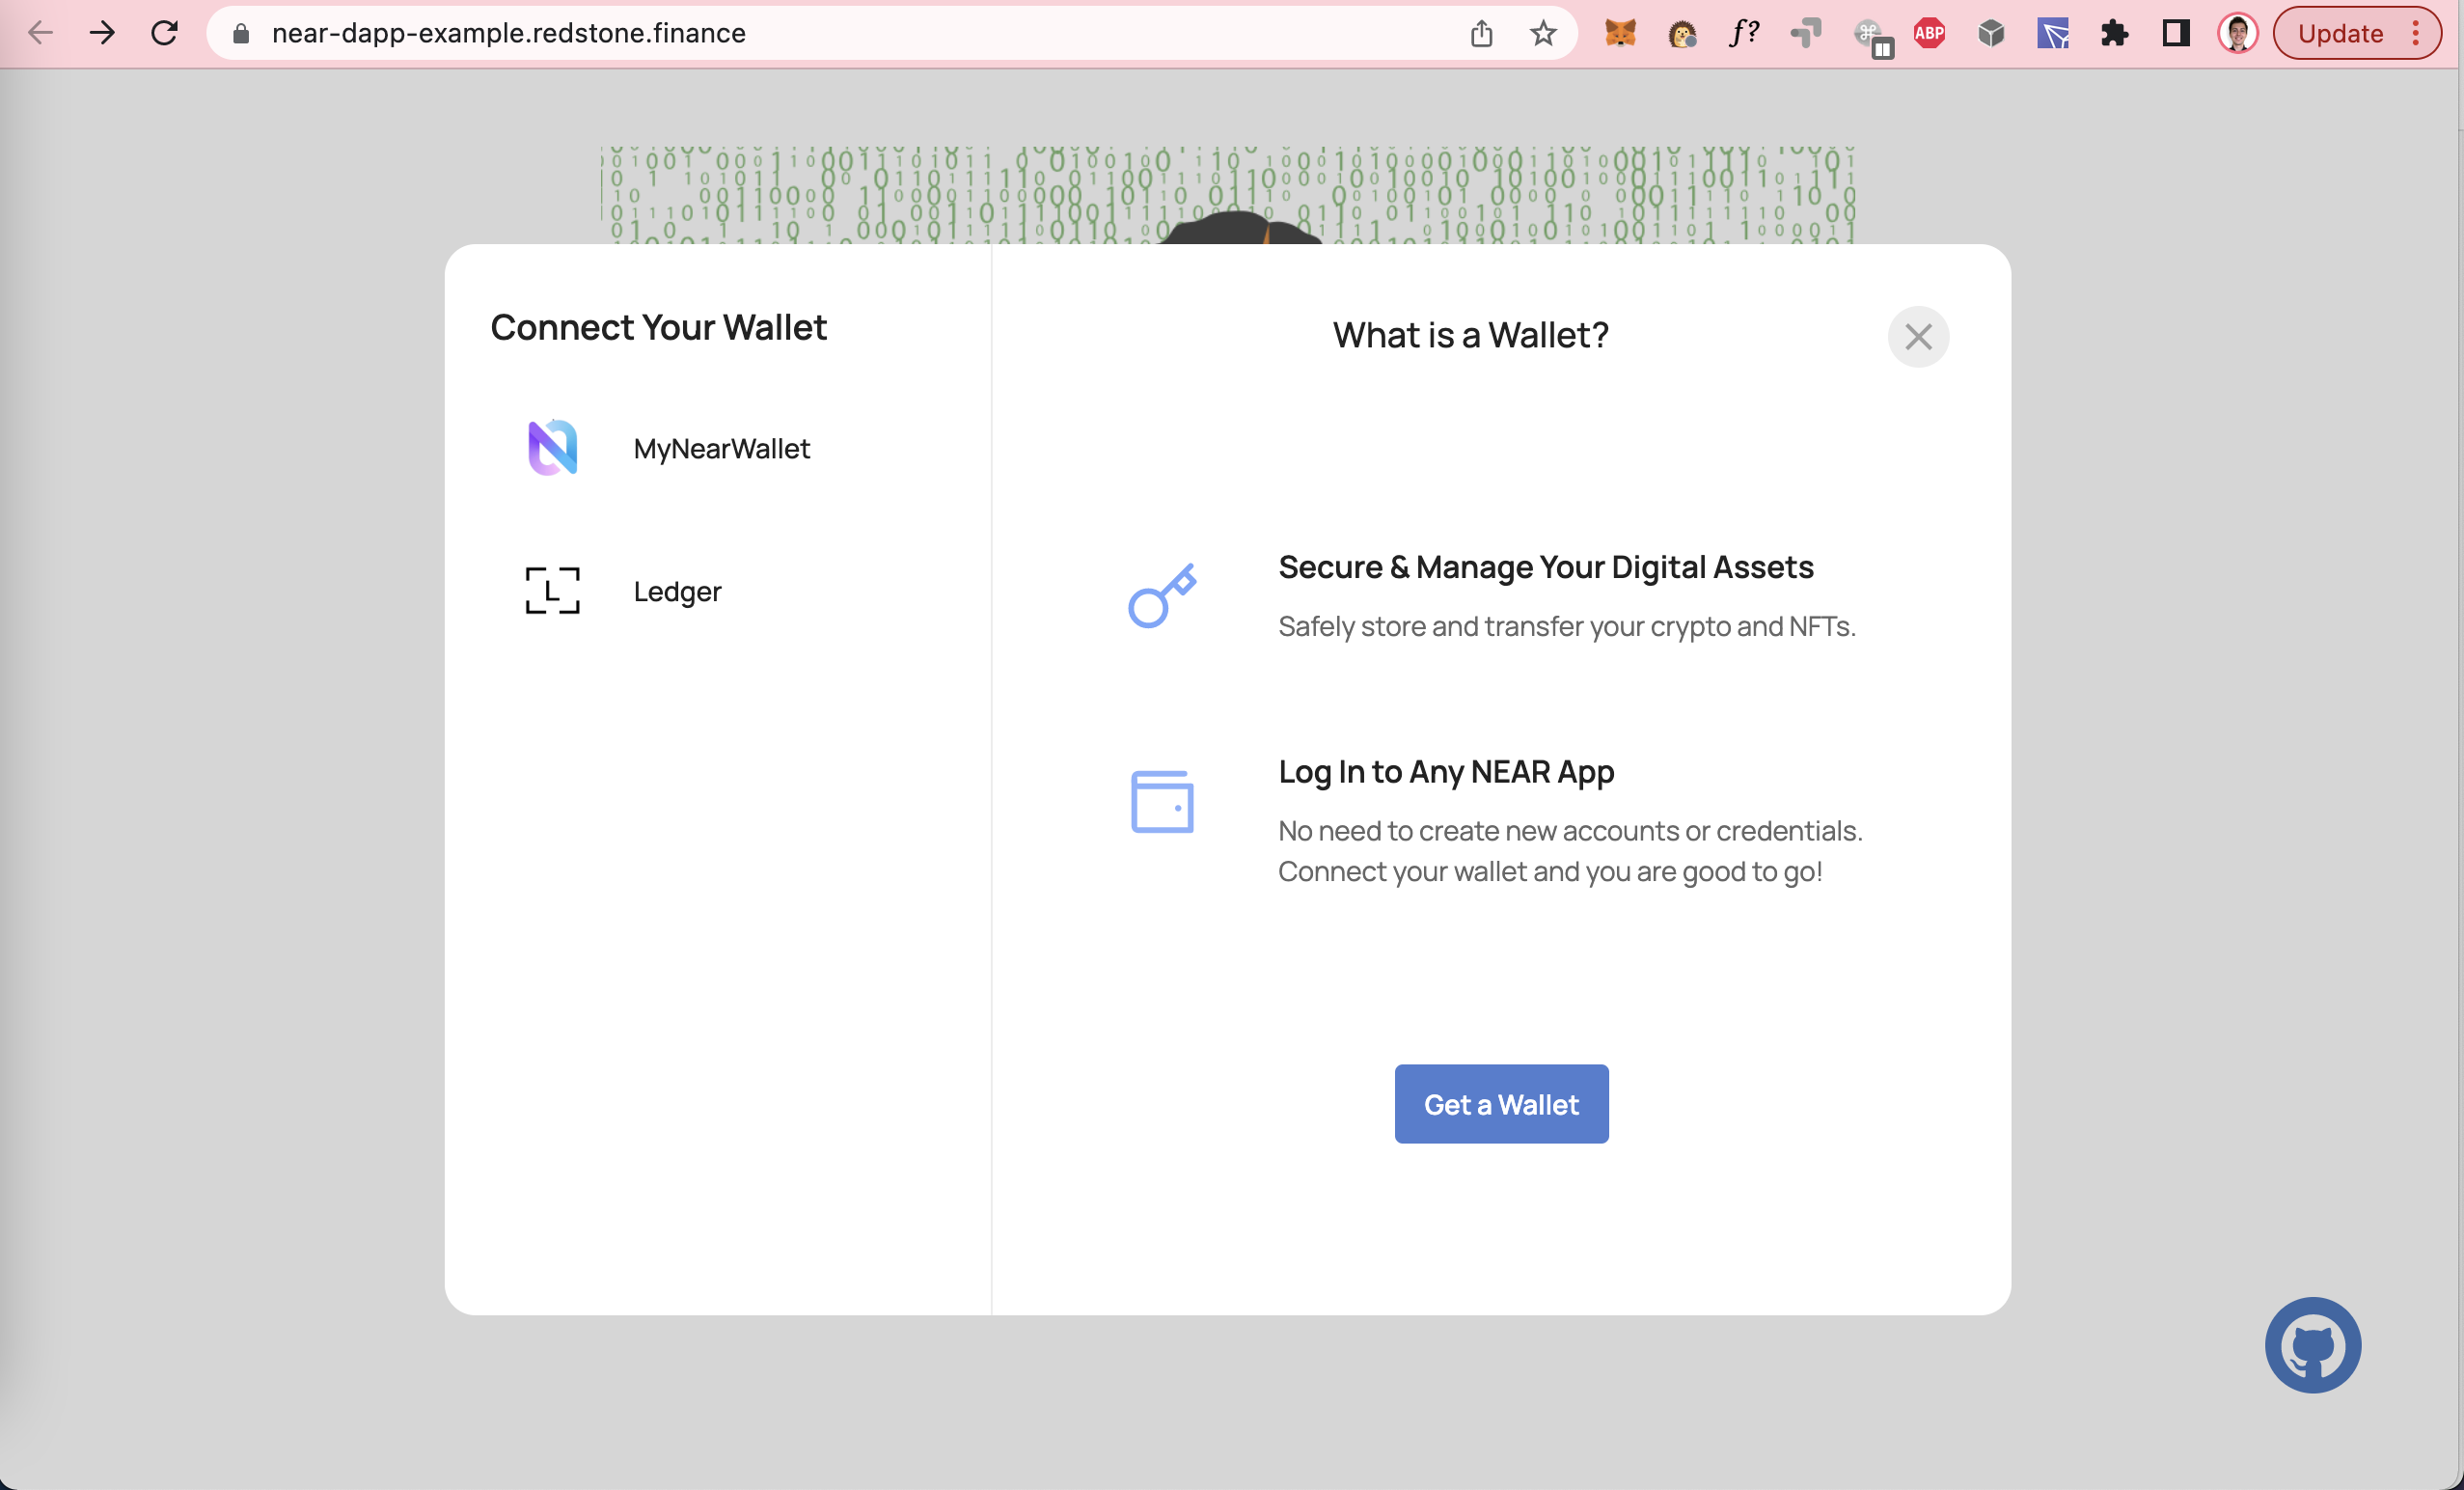The width and height of the screenshot is (2464, 1490).
Task: Toggle the browser side panel
Action: click(x=2175, y=34)
